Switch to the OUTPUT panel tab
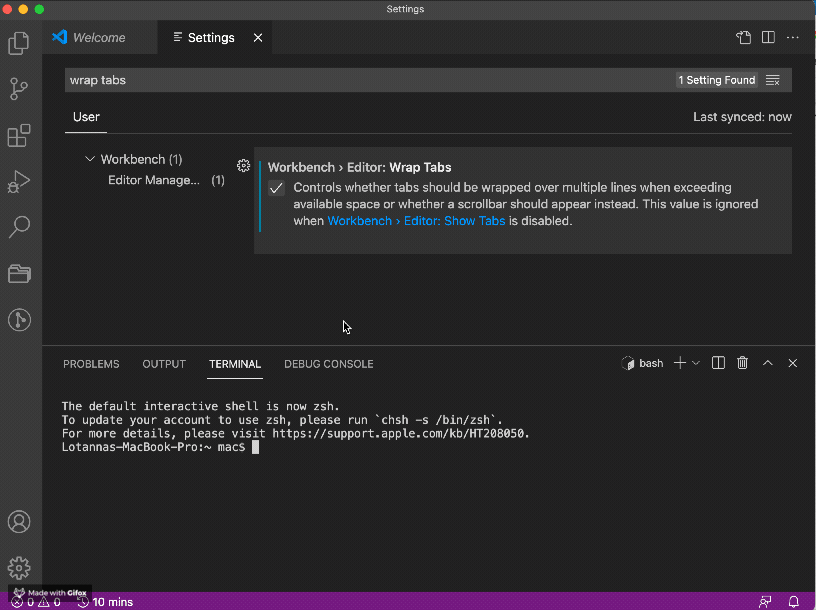 coord(164,364)
